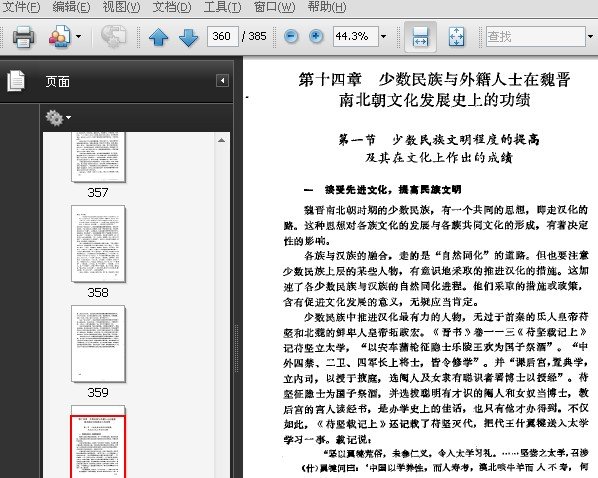598x478 pixels.
Task: Zoom in with the plus button
Action: (x=315, y=37)
